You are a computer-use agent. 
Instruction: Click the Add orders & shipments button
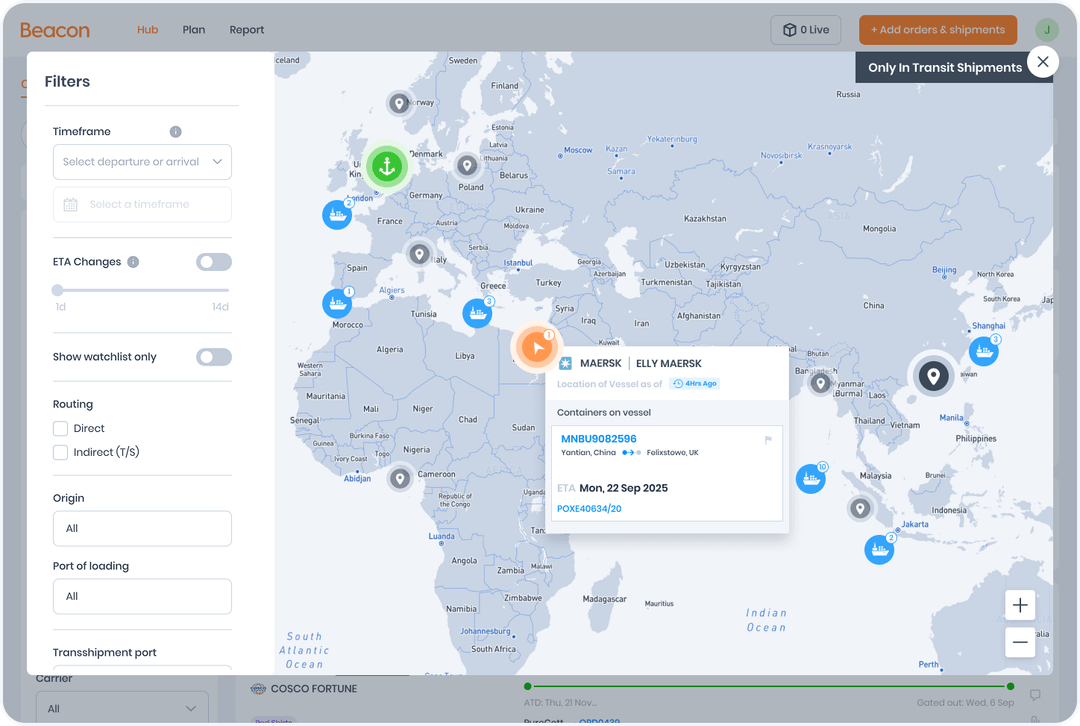point(937,29)
